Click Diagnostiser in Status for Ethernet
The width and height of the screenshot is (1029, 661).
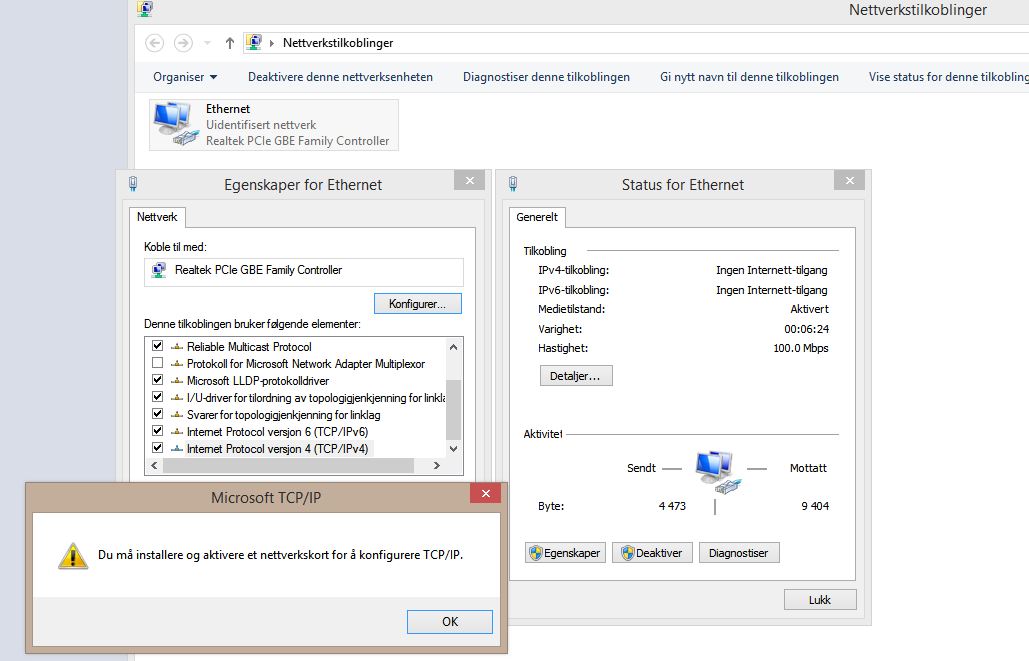tap(738, 553)
